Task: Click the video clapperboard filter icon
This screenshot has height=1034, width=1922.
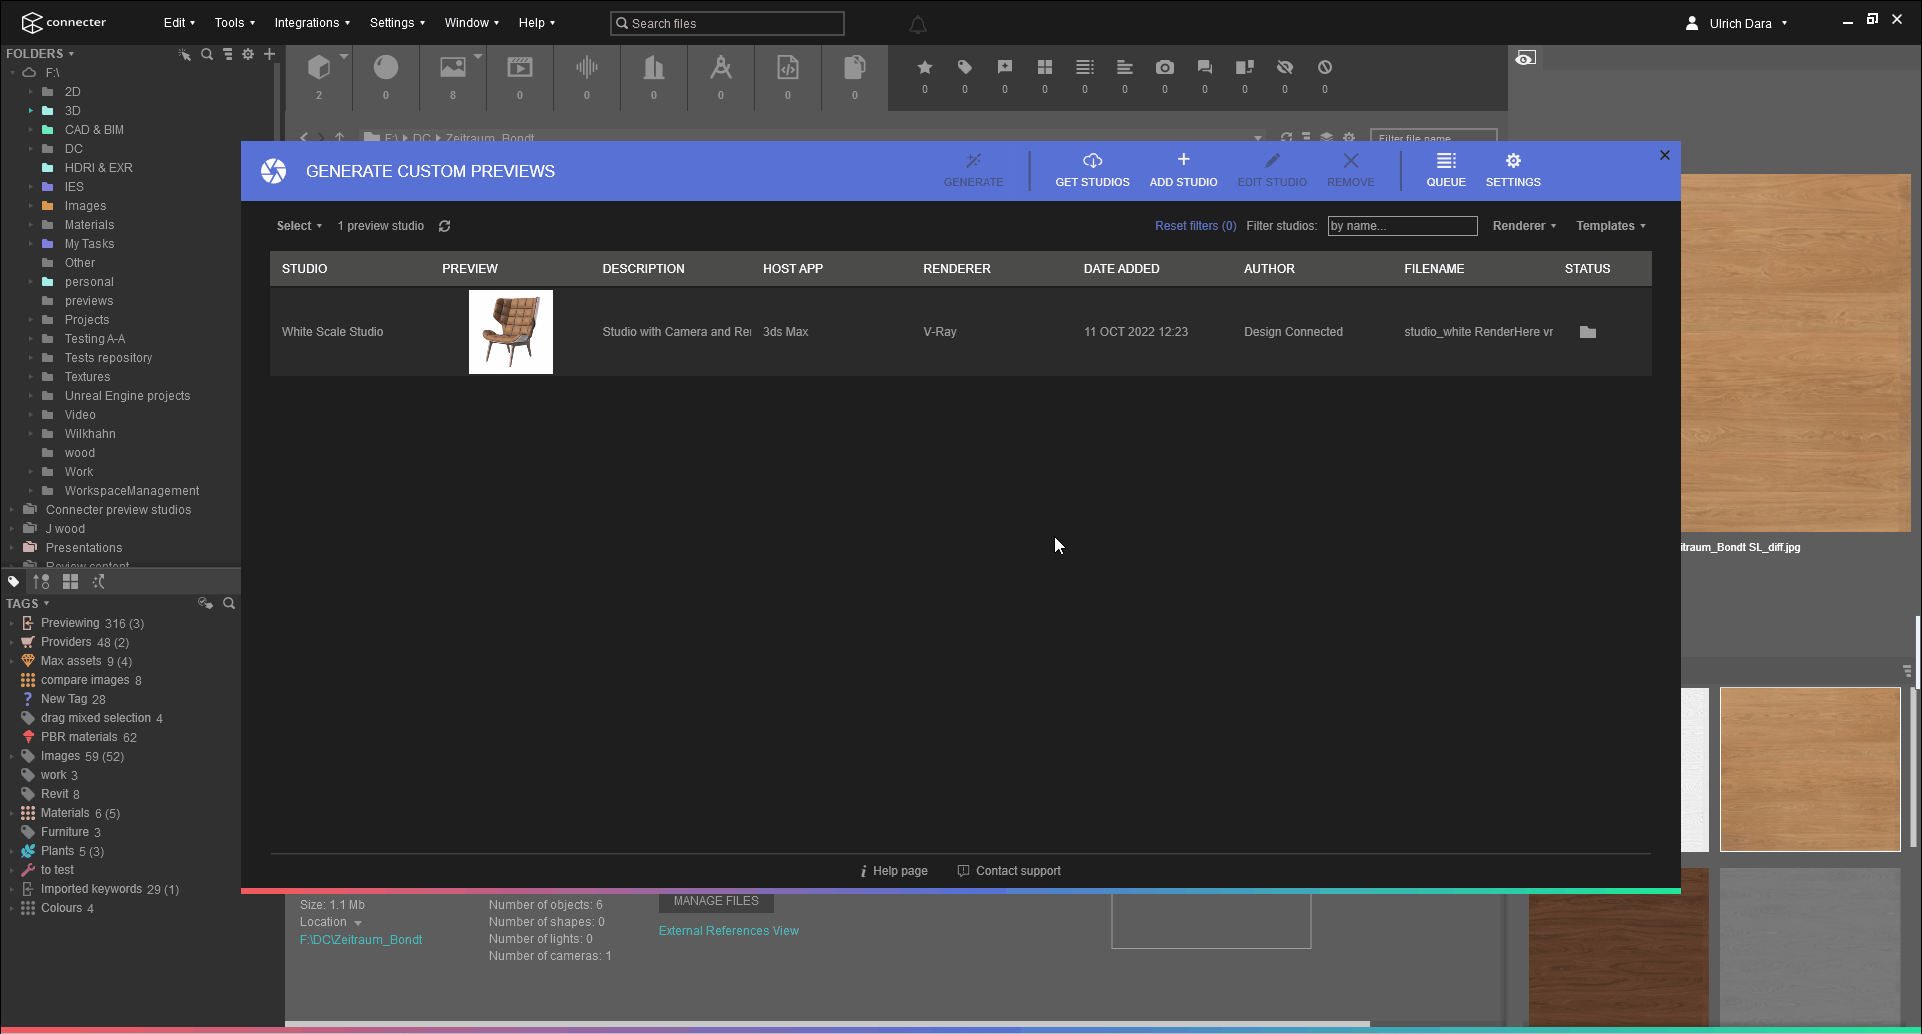Action: (x=520, y=67)
